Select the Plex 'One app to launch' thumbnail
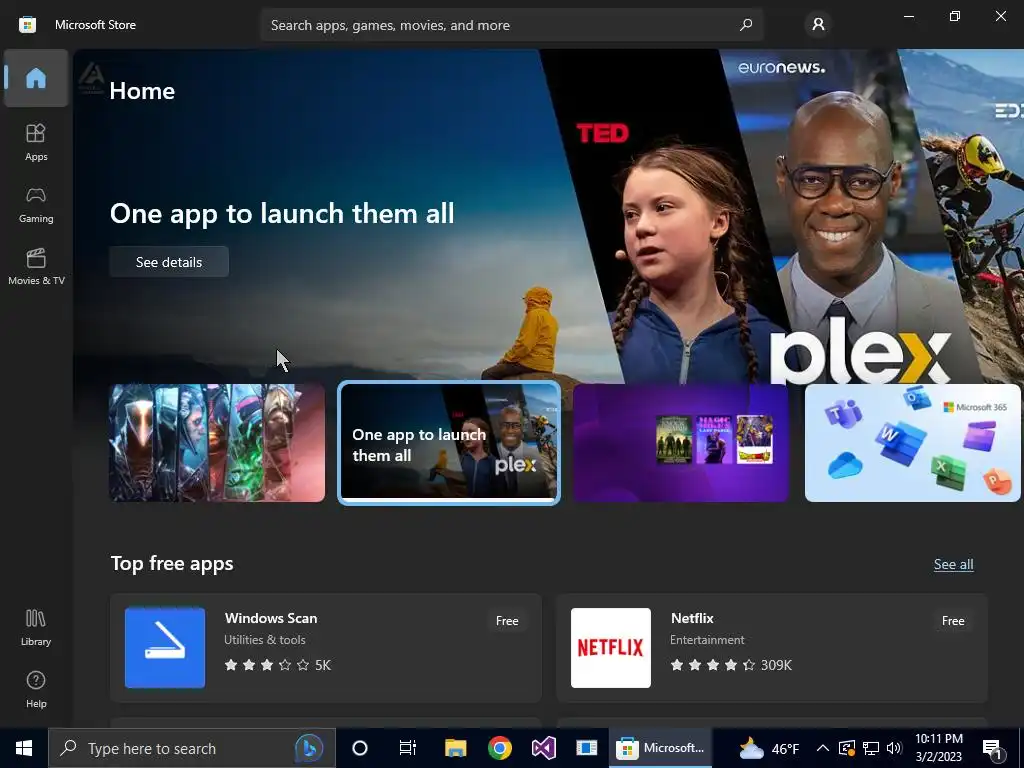Image resolution: width=1024 pixels, height=768 pixels. (x=449, y=443)
